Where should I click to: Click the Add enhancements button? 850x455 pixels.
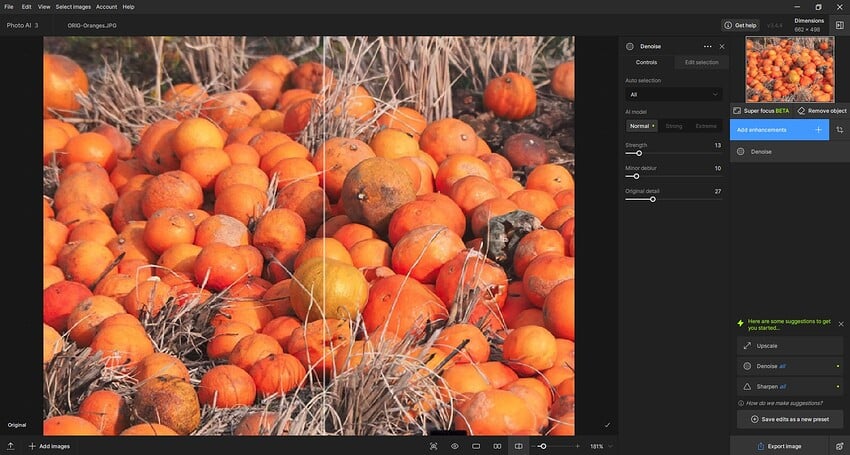[779, 130]
